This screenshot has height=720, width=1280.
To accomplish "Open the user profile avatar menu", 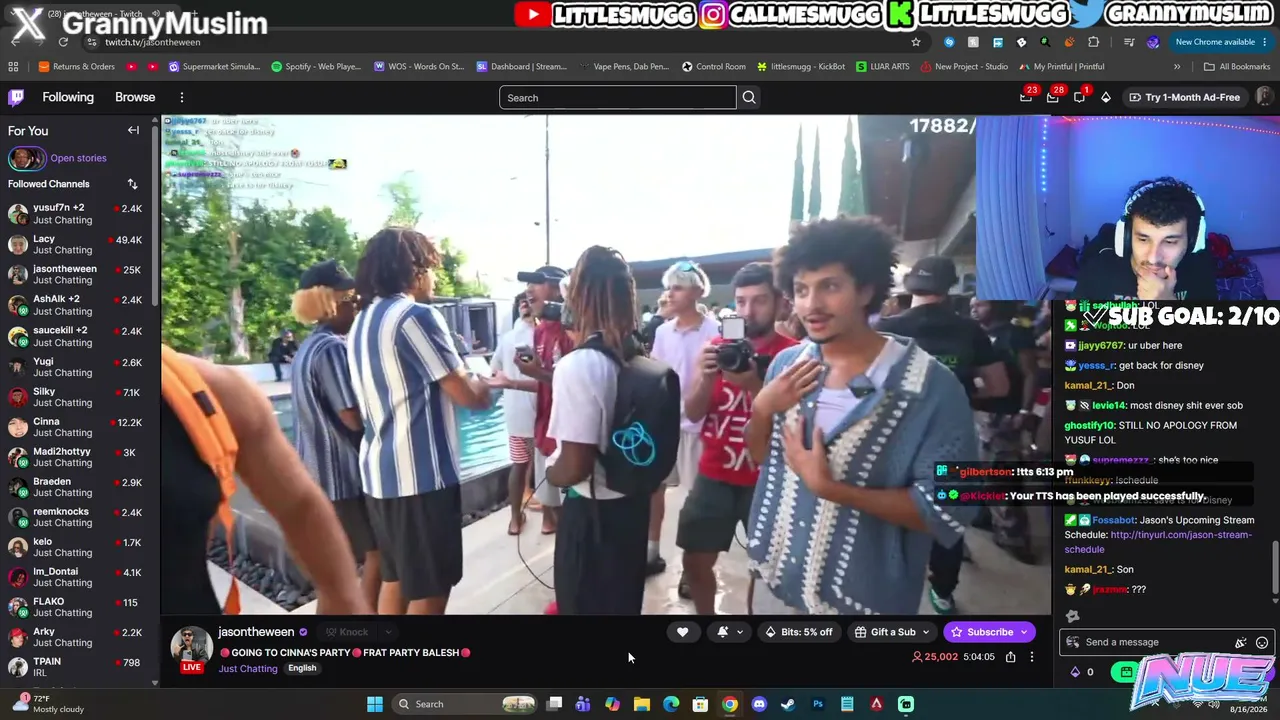I will pyautogui.click(x=1264, y=97).
